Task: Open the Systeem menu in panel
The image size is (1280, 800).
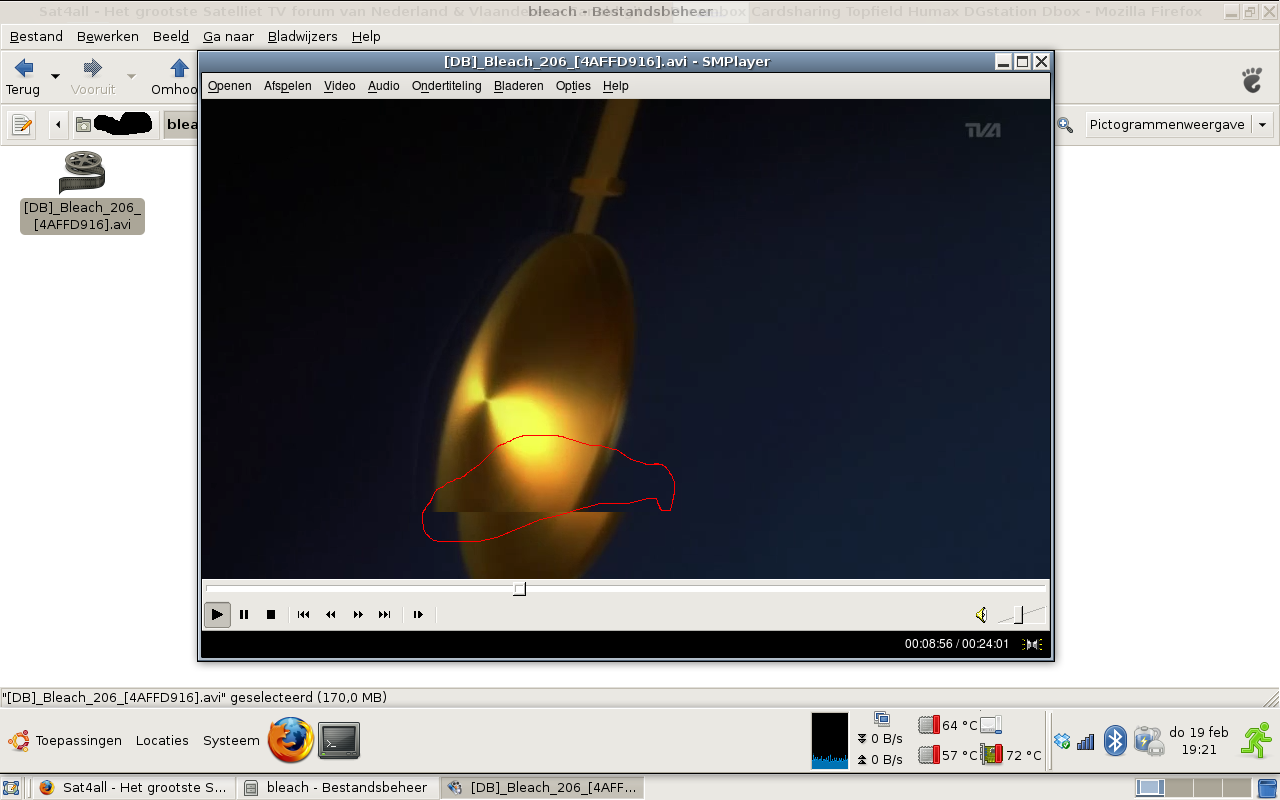Action: pos(231,741)
